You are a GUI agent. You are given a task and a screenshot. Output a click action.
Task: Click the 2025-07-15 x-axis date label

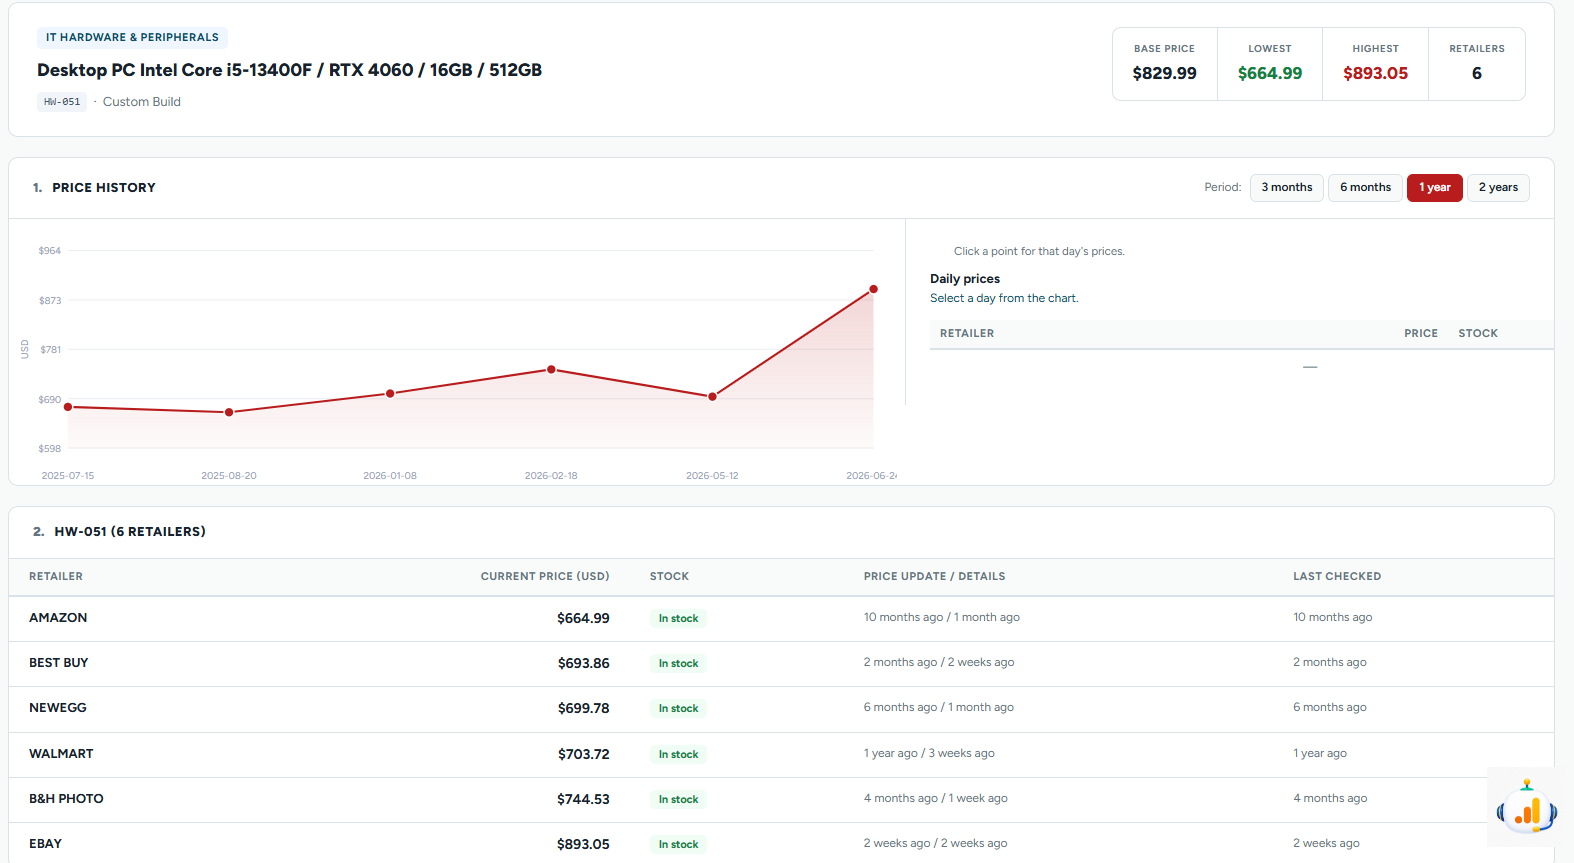point(68,476)
